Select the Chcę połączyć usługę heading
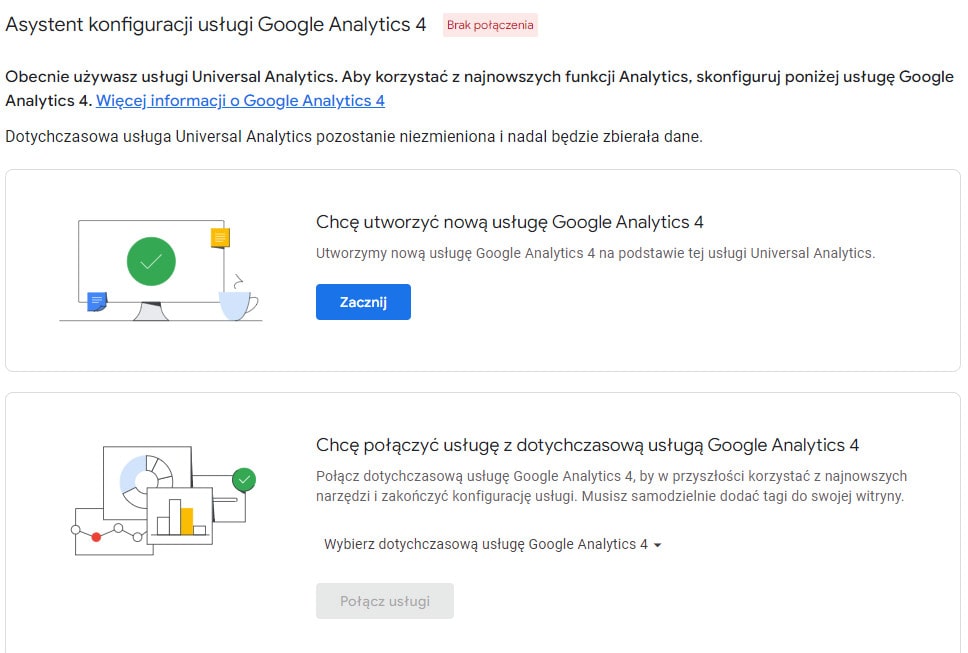The height and width of the screenshot is (653, 968). (587, 445)
